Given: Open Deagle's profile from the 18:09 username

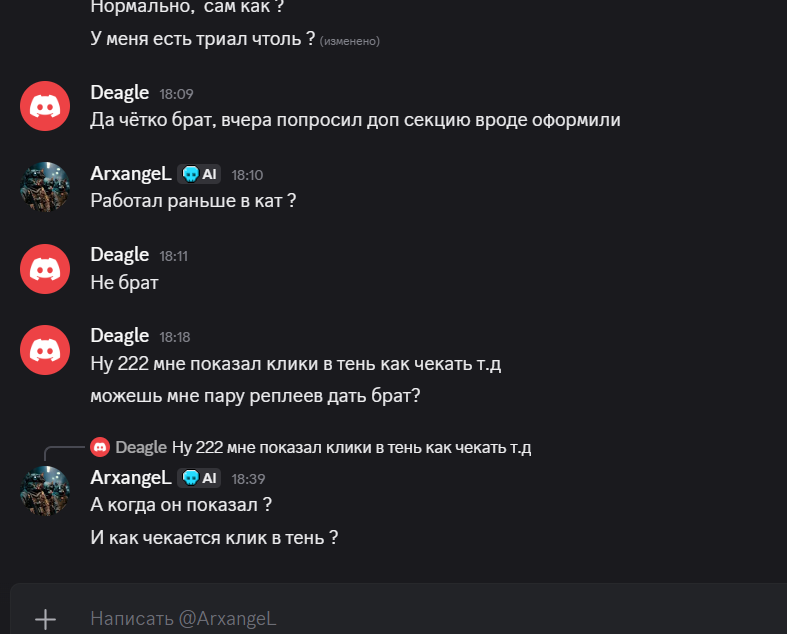Looking at the screenshot, I should coord(119,93).
